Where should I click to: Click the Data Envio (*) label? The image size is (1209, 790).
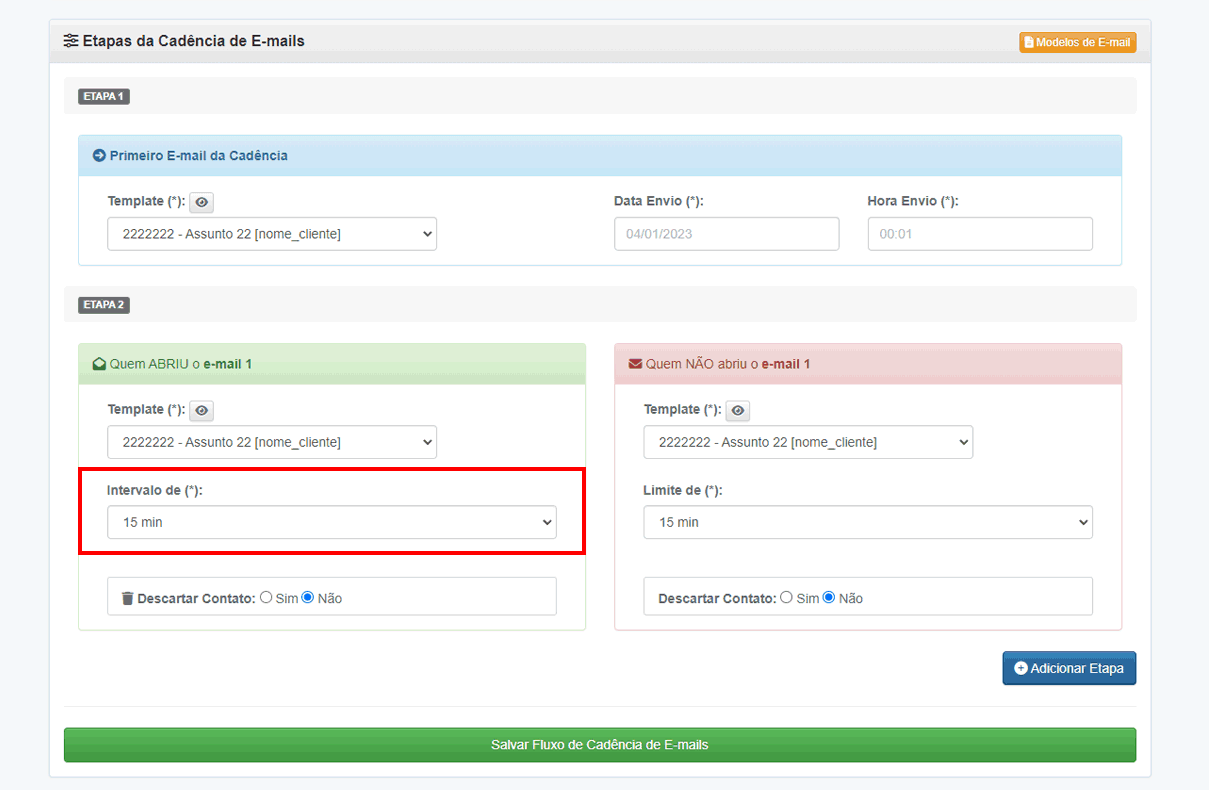(x=659, y=201)
